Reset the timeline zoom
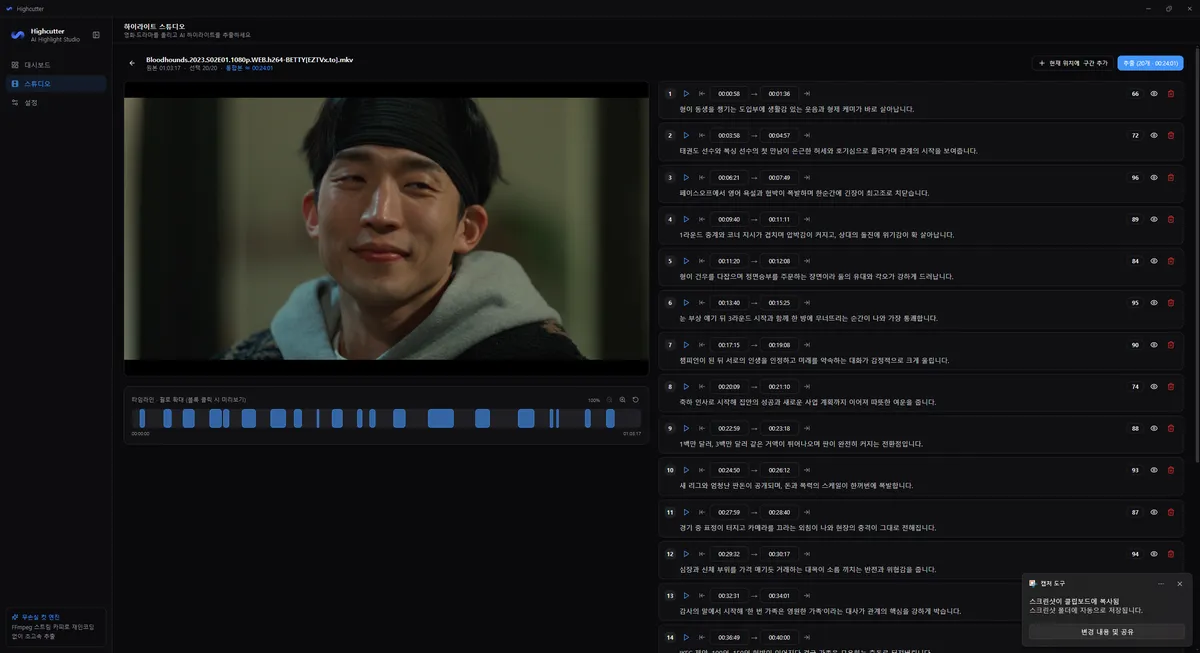 (635, 400)
